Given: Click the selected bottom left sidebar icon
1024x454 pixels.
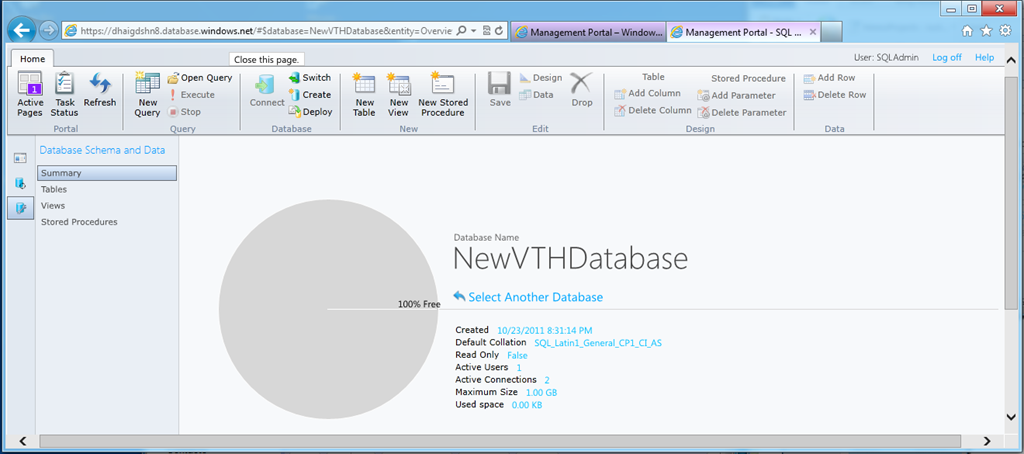Looking at the screenshot, I should point(20,208).
